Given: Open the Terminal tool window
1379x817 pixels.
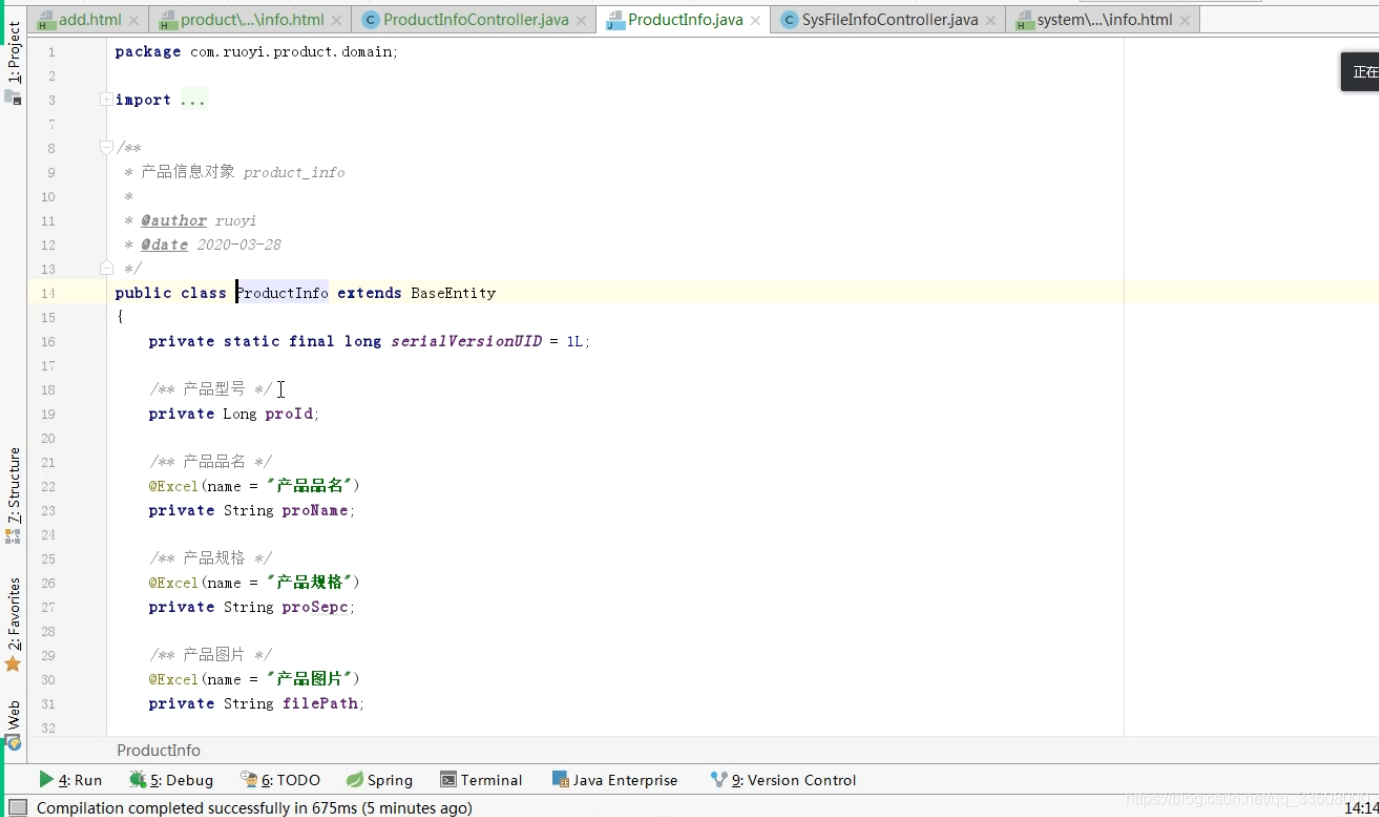Looking at the screenshot, I should (481, 780).
